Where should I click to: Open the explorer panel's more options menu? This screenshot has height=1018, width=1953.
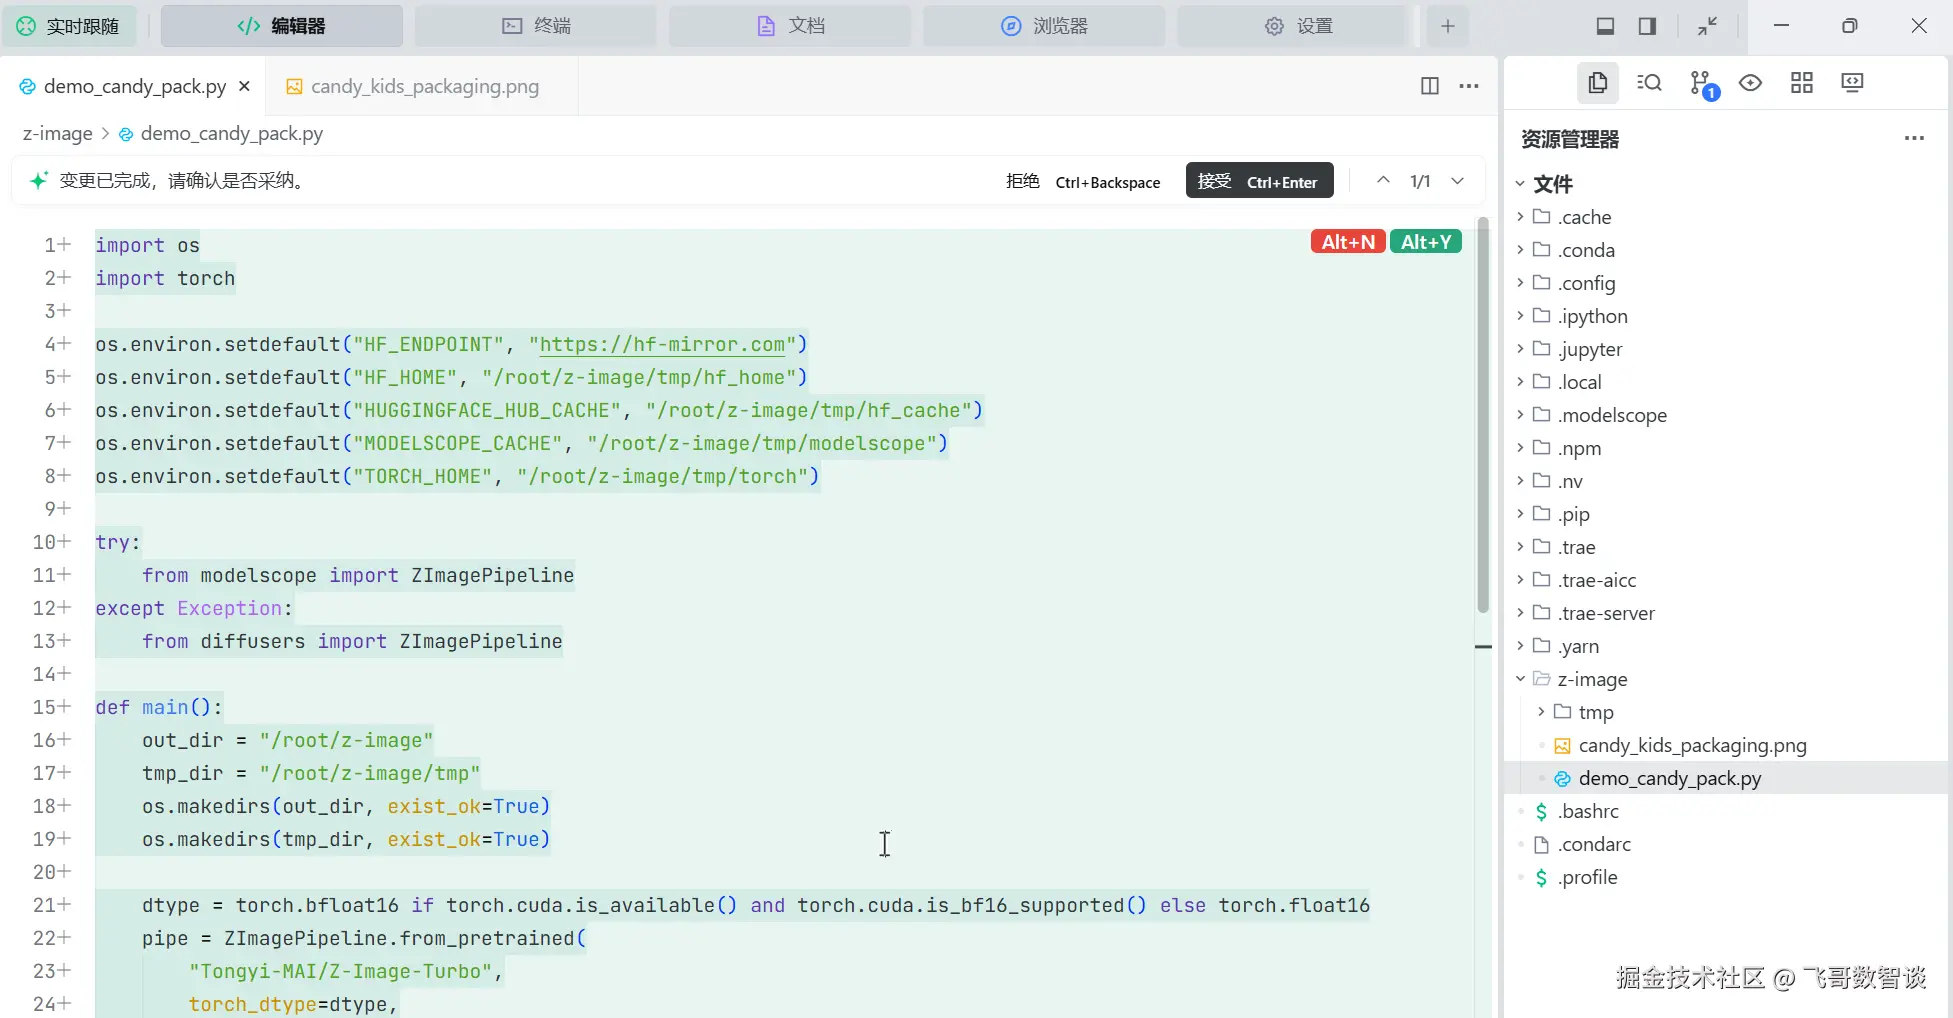coord(1914,139)
